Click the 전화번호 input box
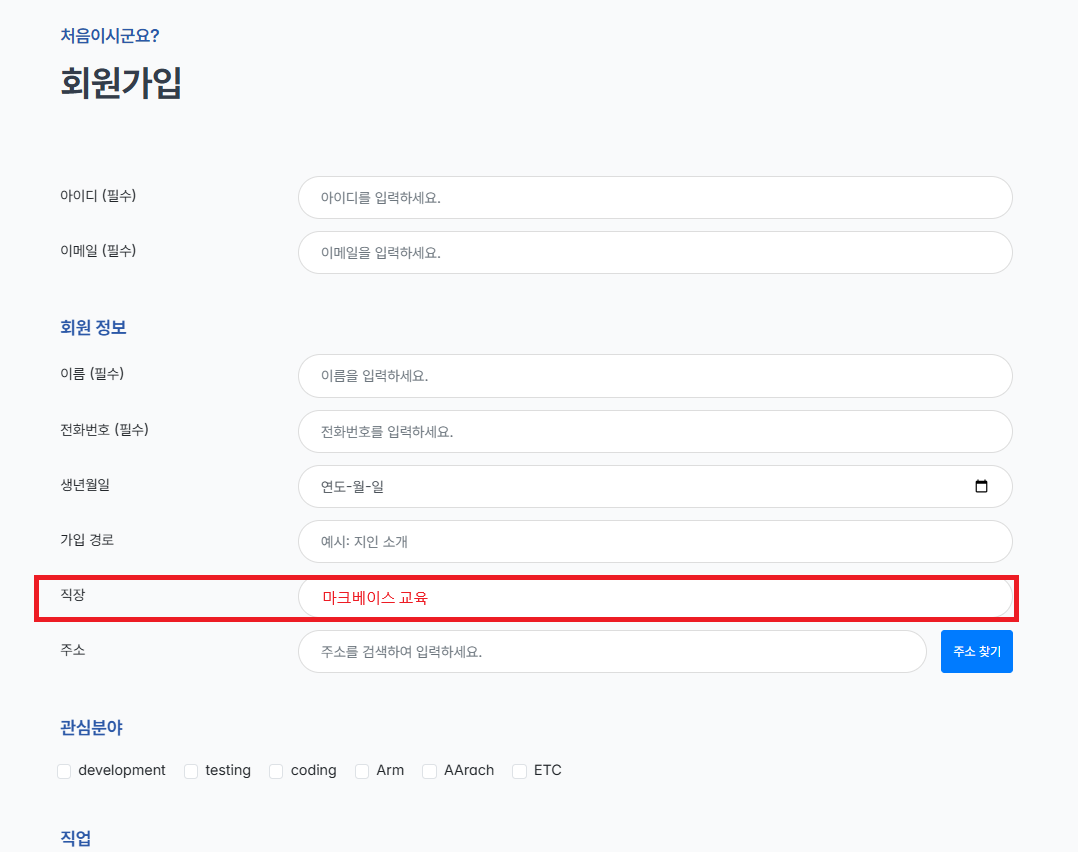Viewport: 1078px width, 852px height. click(655, 432)
